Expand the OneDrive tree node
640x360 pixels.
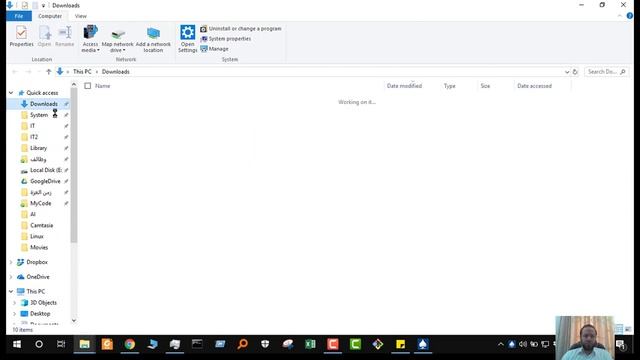[11, 277]
